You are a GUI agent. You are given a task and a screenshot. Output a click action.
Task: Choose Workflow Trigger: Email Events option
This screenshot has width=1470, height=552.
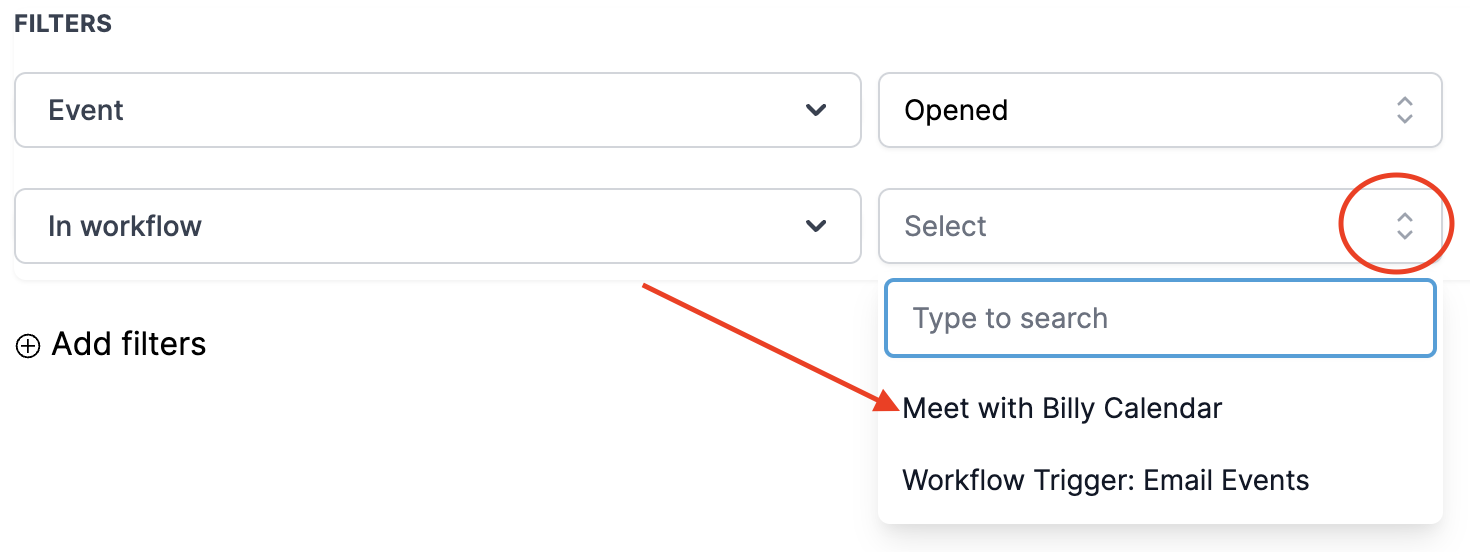1105,480
